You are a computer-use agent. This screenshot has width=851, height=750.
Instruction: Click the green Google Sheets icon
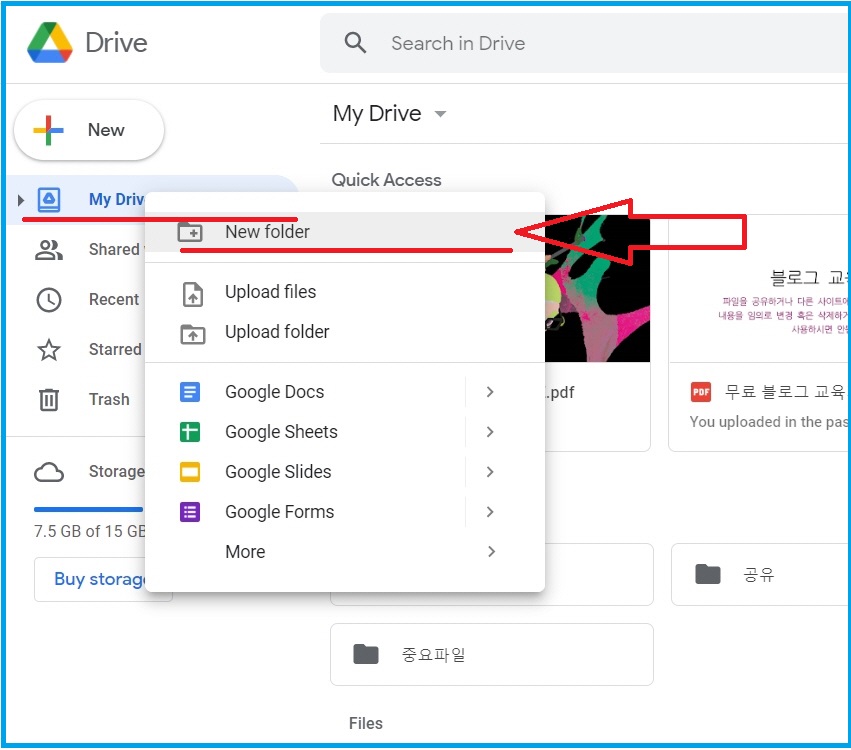pos(190,432)
